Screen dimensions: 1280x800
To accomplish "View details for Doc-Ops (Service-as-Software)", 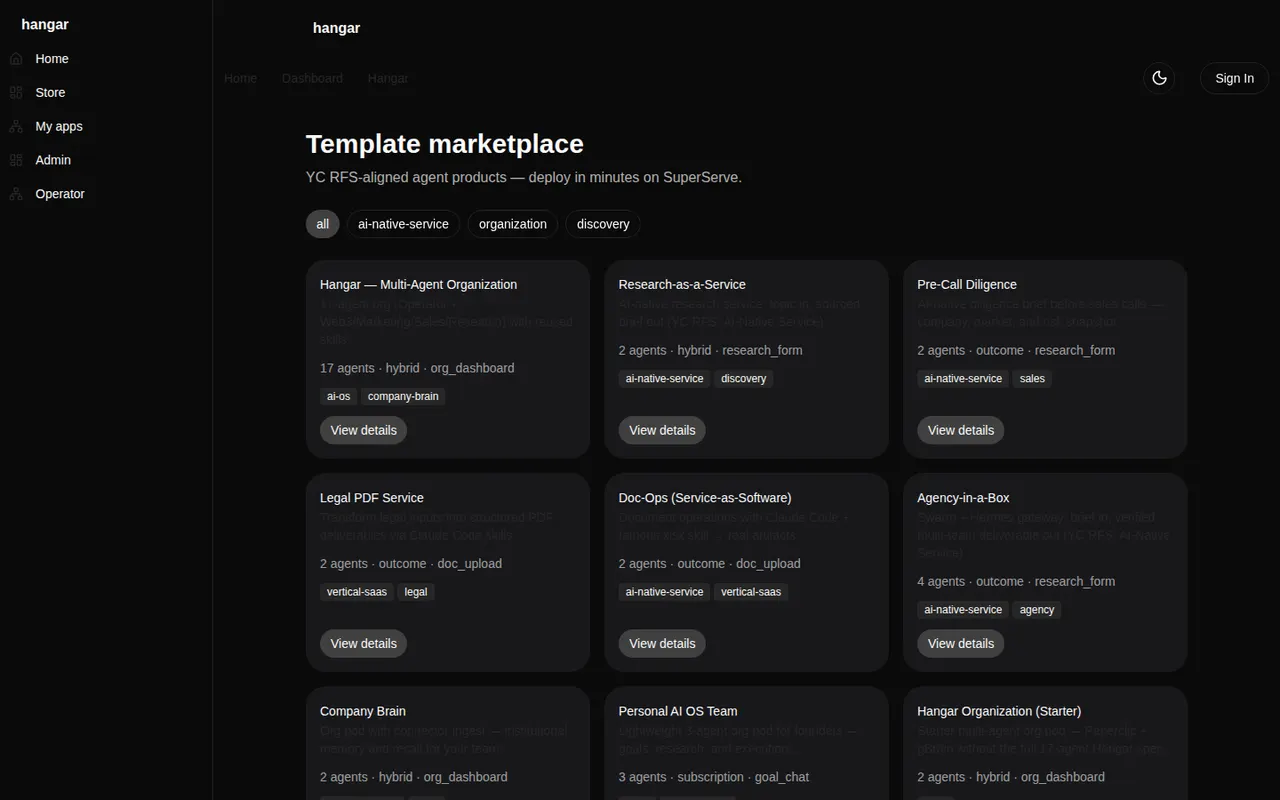I will 662,643.
